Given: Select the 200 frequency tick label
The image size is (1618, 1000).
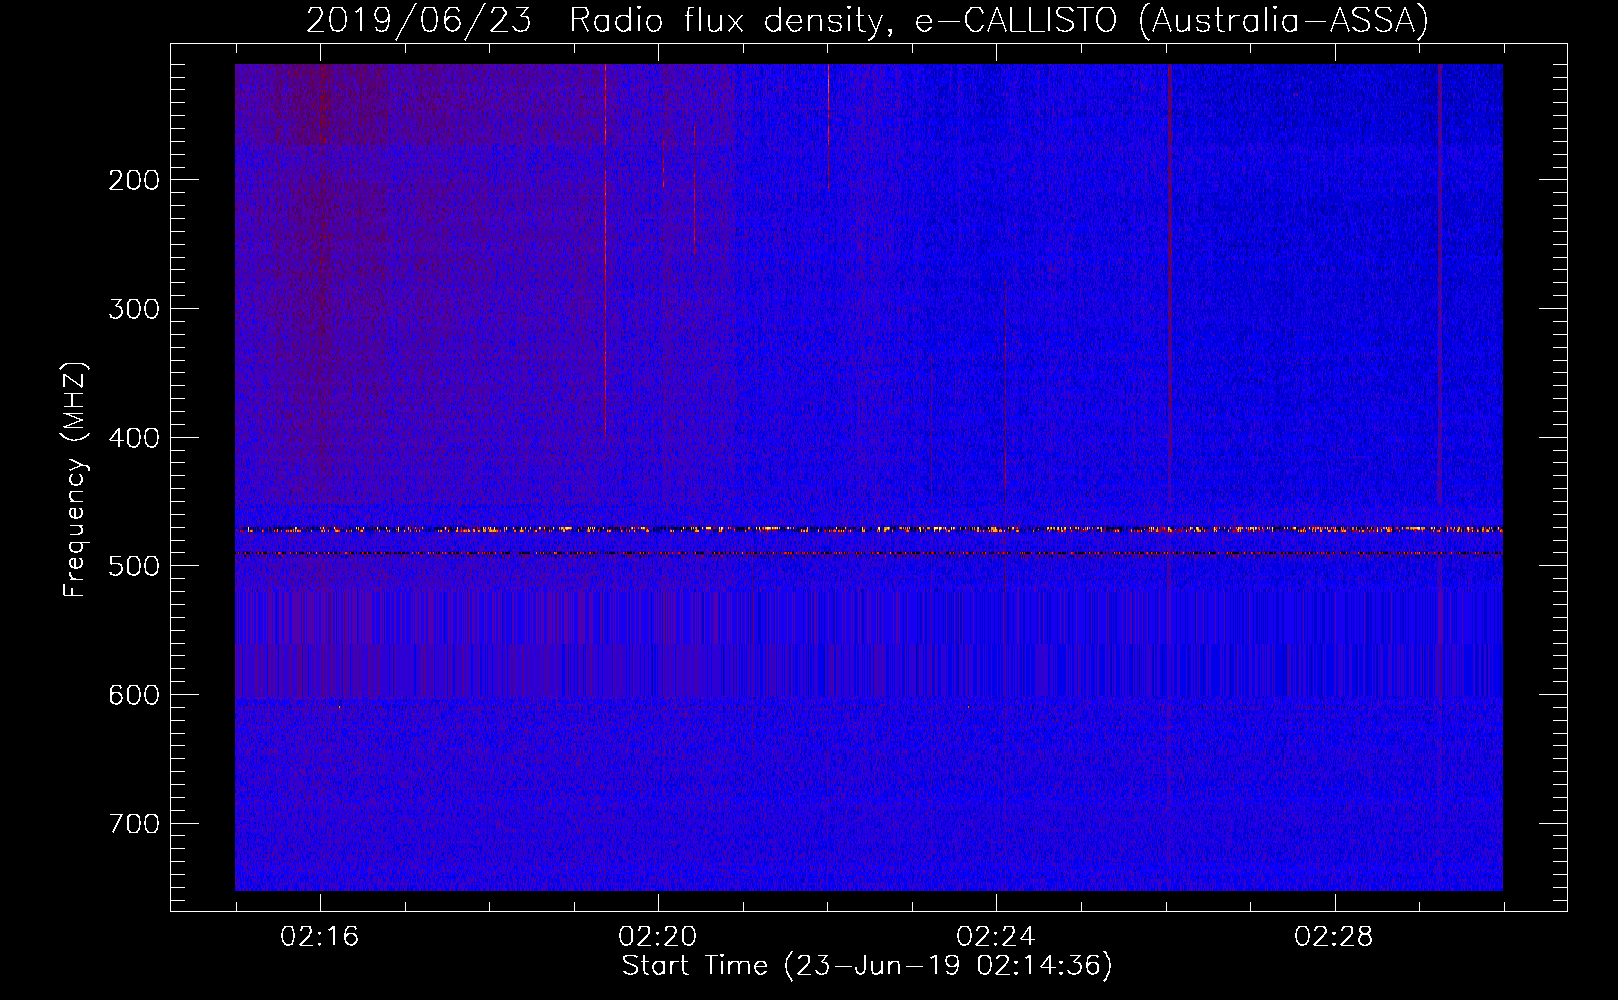Looking at the screenshot, I should click(x=133, y=180).
